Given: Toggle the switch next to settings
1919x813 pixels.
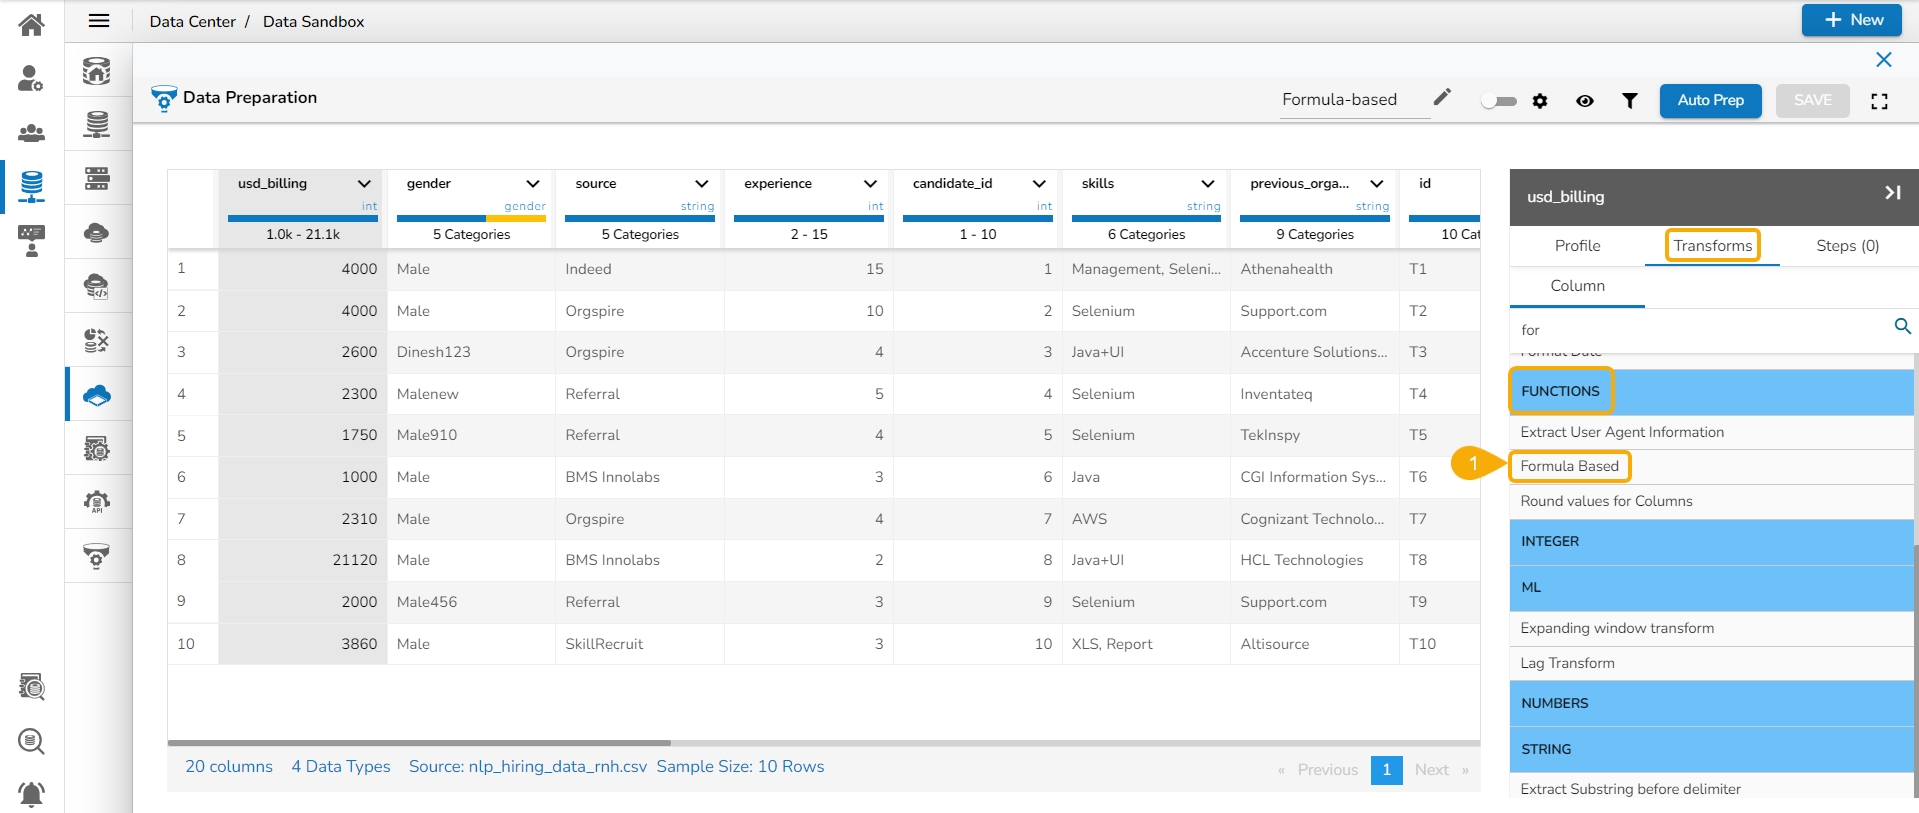Looking at the screenshot, I should pyautogui.click(x=1498, y=101).
